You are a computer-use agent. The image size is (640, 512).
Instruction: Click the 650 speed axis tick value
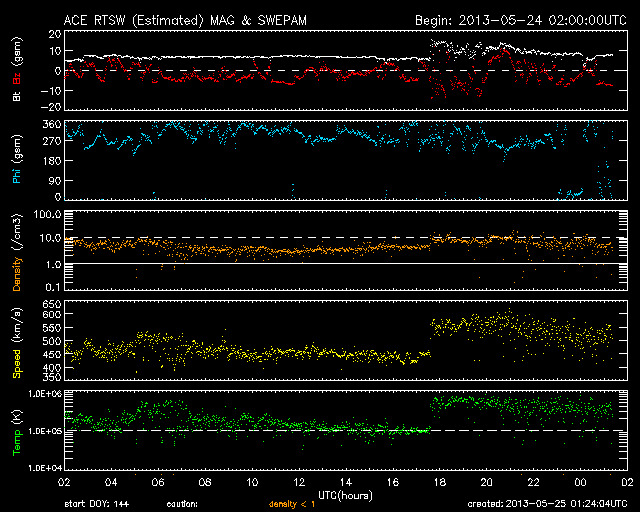click(x=52, y=303)
